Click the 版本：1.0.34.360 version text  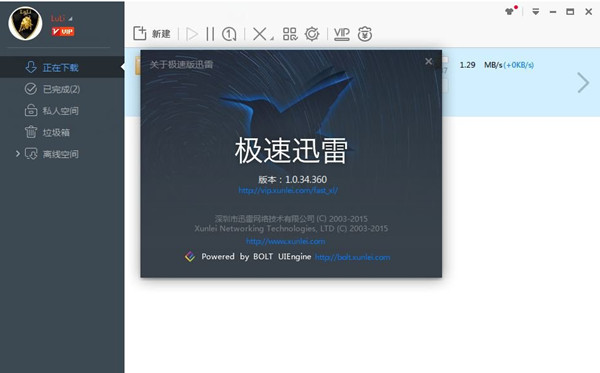click(x=292, y=179)
